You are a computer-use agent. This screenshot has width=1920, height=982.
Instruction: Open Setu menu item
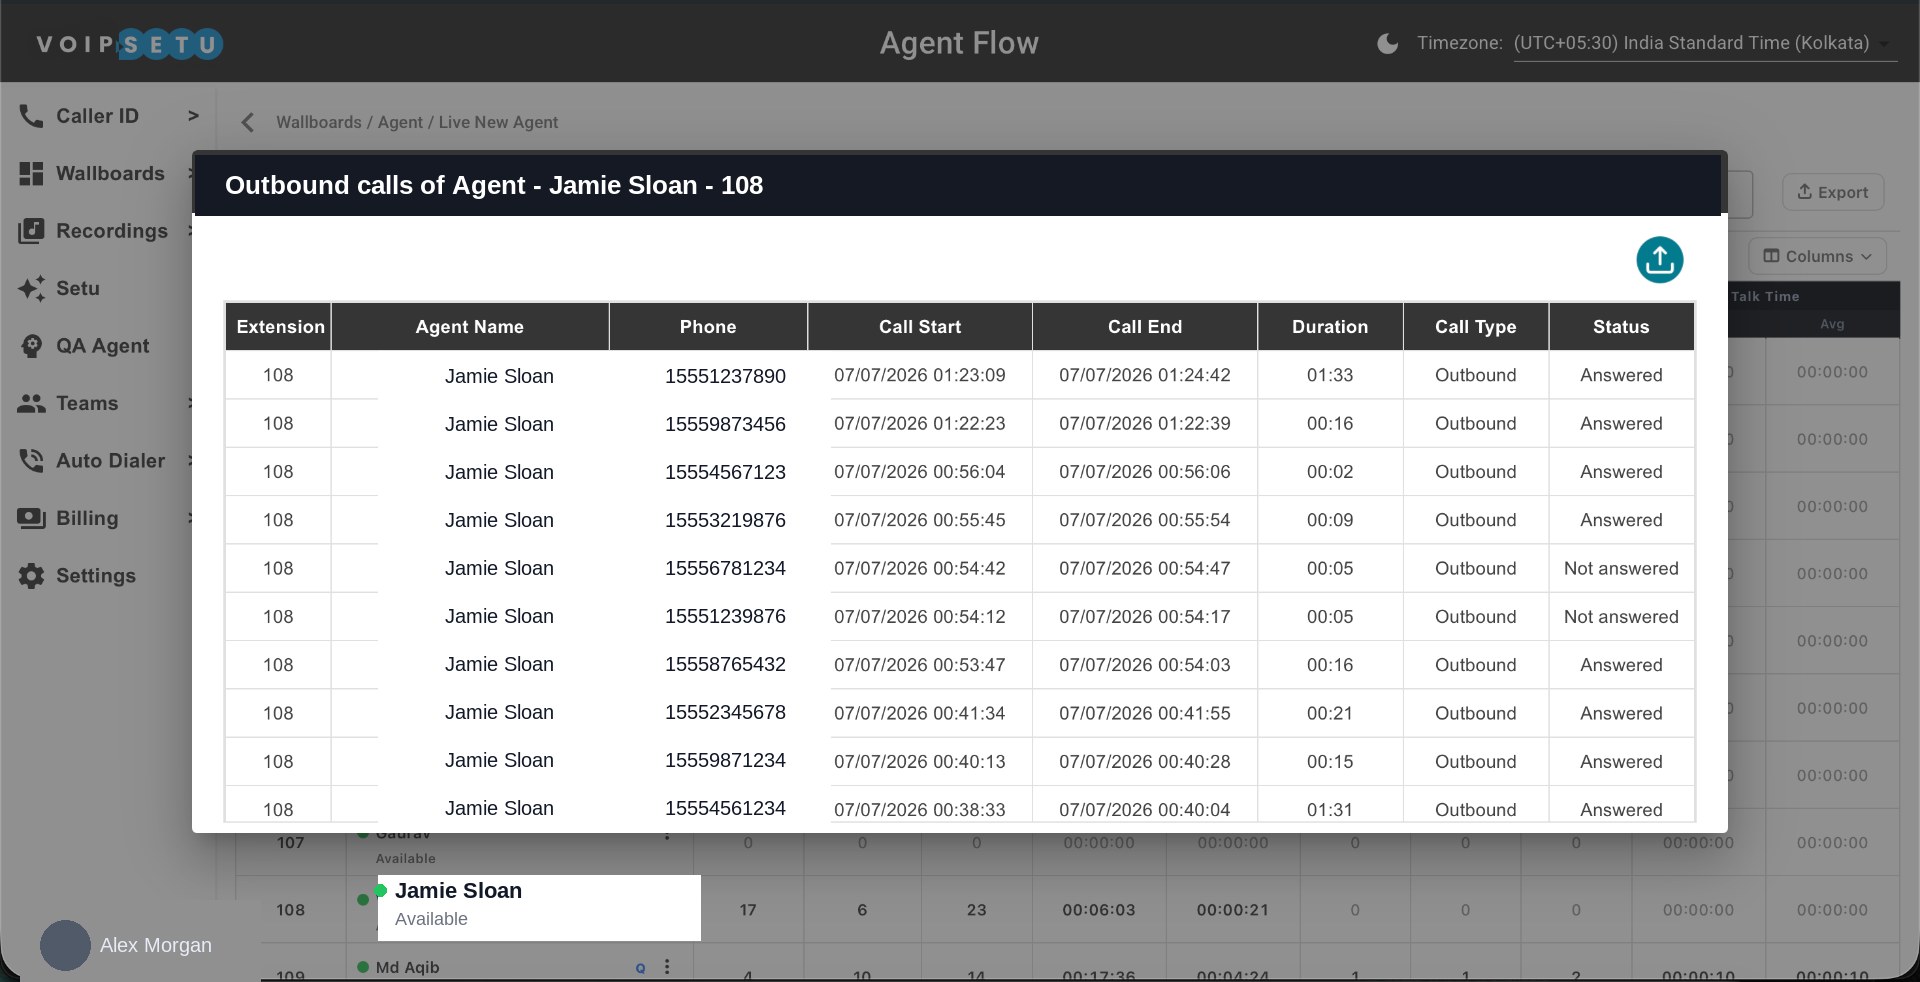78,288
